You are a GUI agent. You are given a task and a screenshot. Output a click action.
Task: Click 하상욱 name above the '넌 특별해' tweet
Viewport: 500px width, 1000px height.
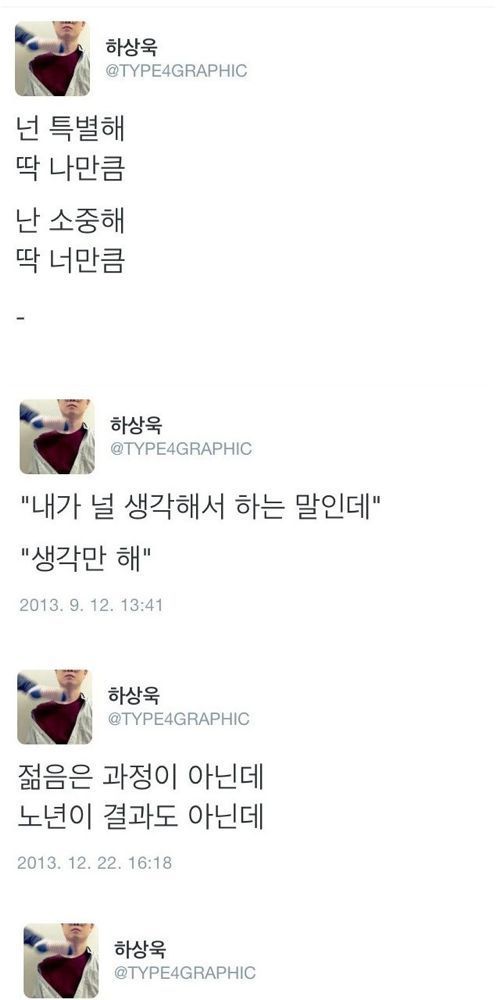click(131, 47)
